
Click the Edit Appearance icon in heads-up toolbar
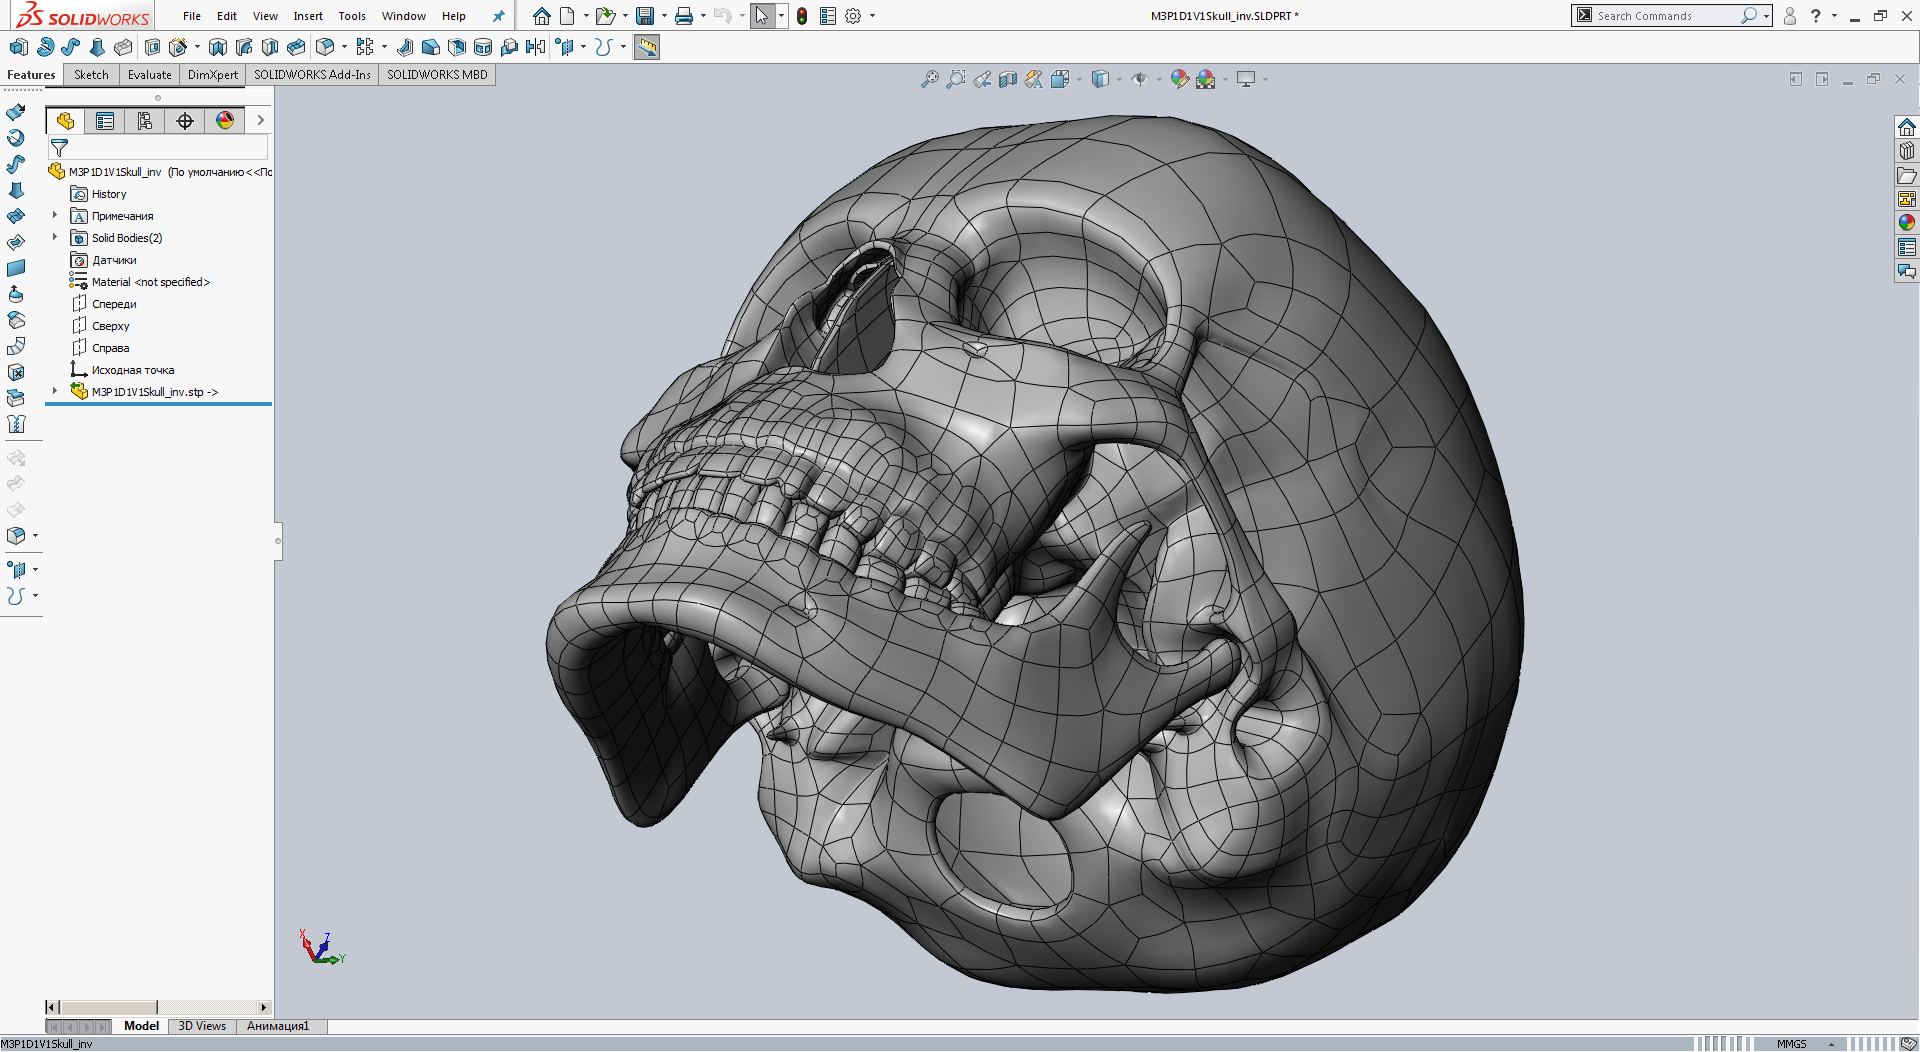tap(1178, 79)
